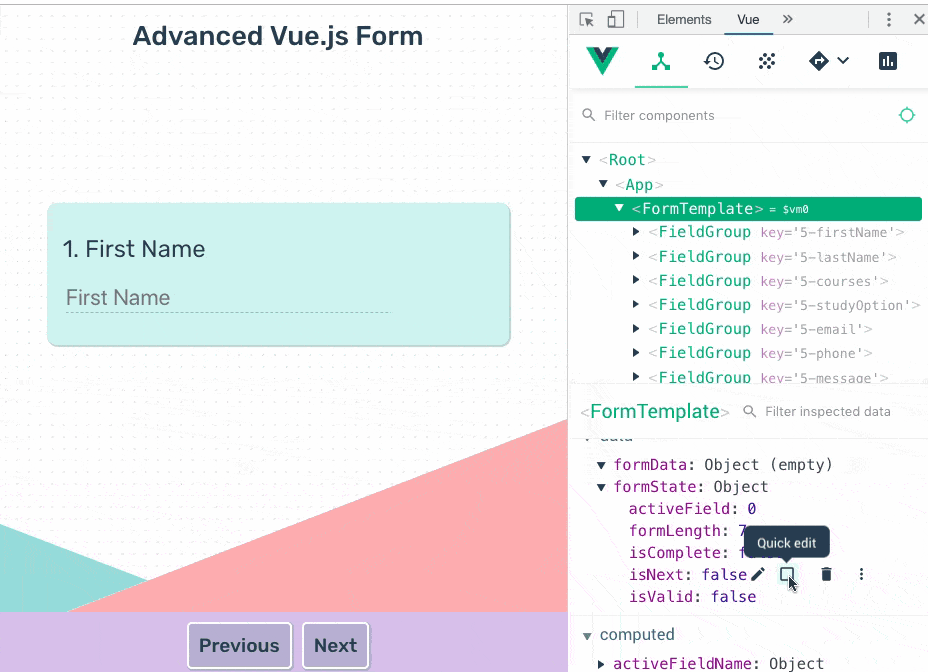Screen dimensions: 928x672
Task: Click the Root component label
Action: 627,160
